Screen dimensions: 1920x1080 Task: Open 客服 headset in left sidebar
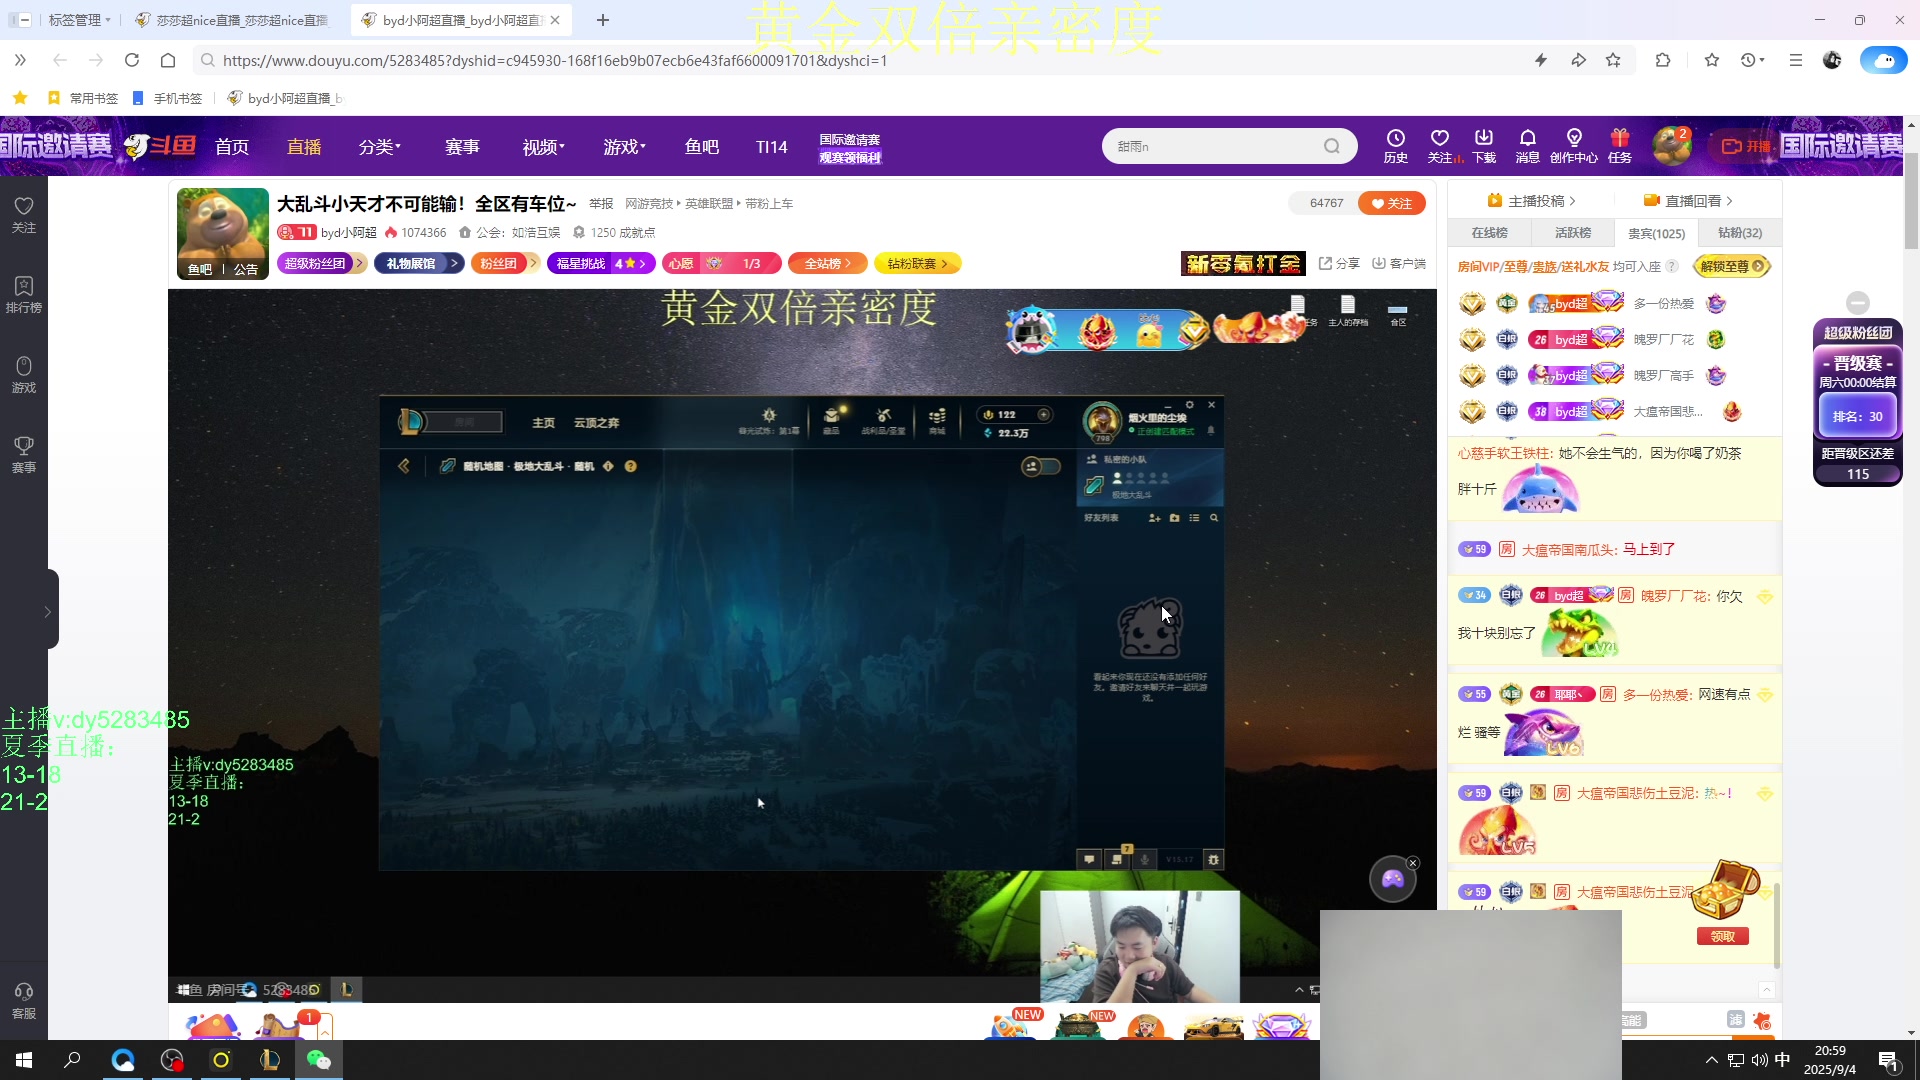click(24, 1000)
